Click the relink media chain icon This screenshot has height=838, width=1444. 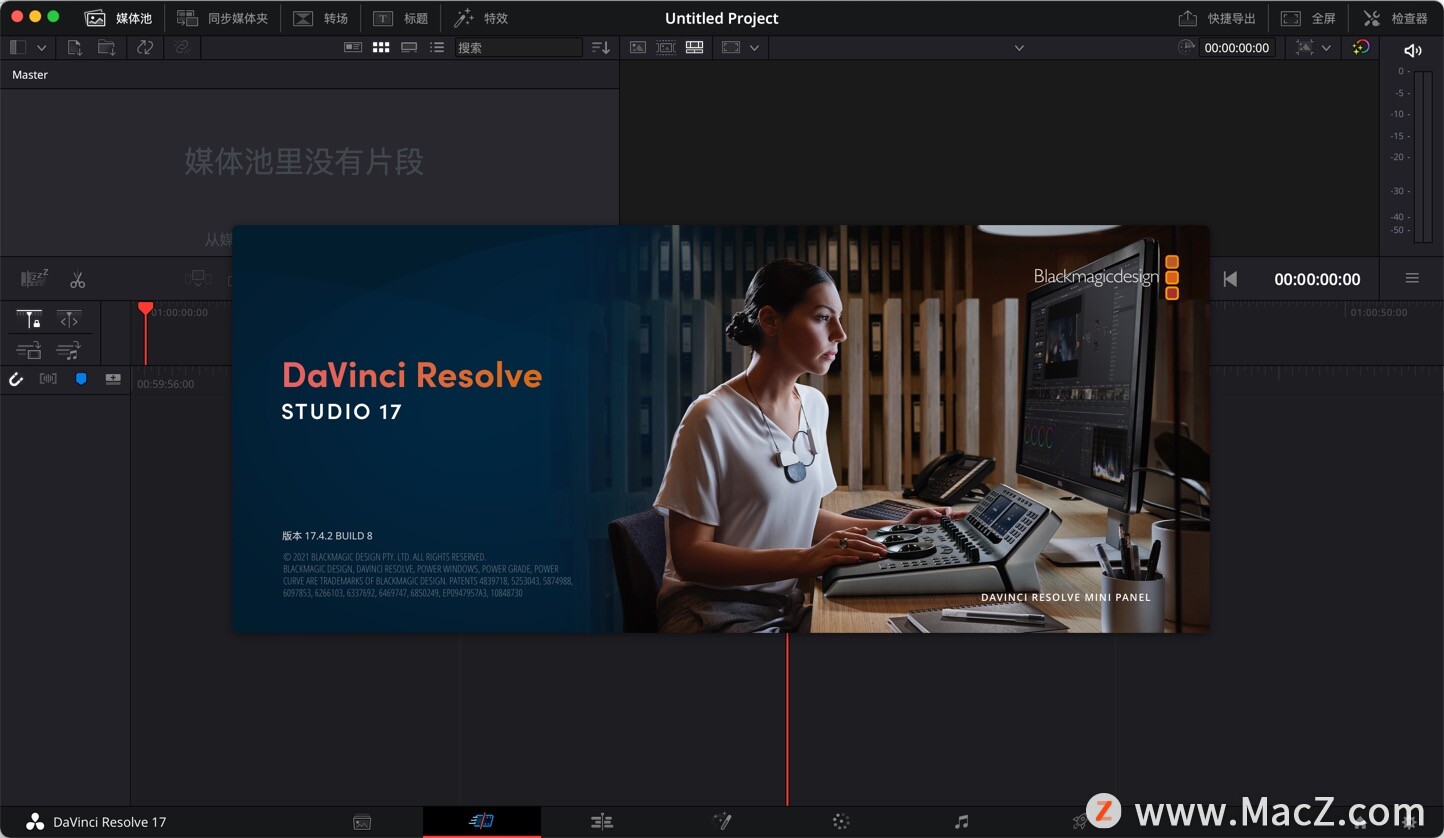pyautogui.click(x=181, y=47)
